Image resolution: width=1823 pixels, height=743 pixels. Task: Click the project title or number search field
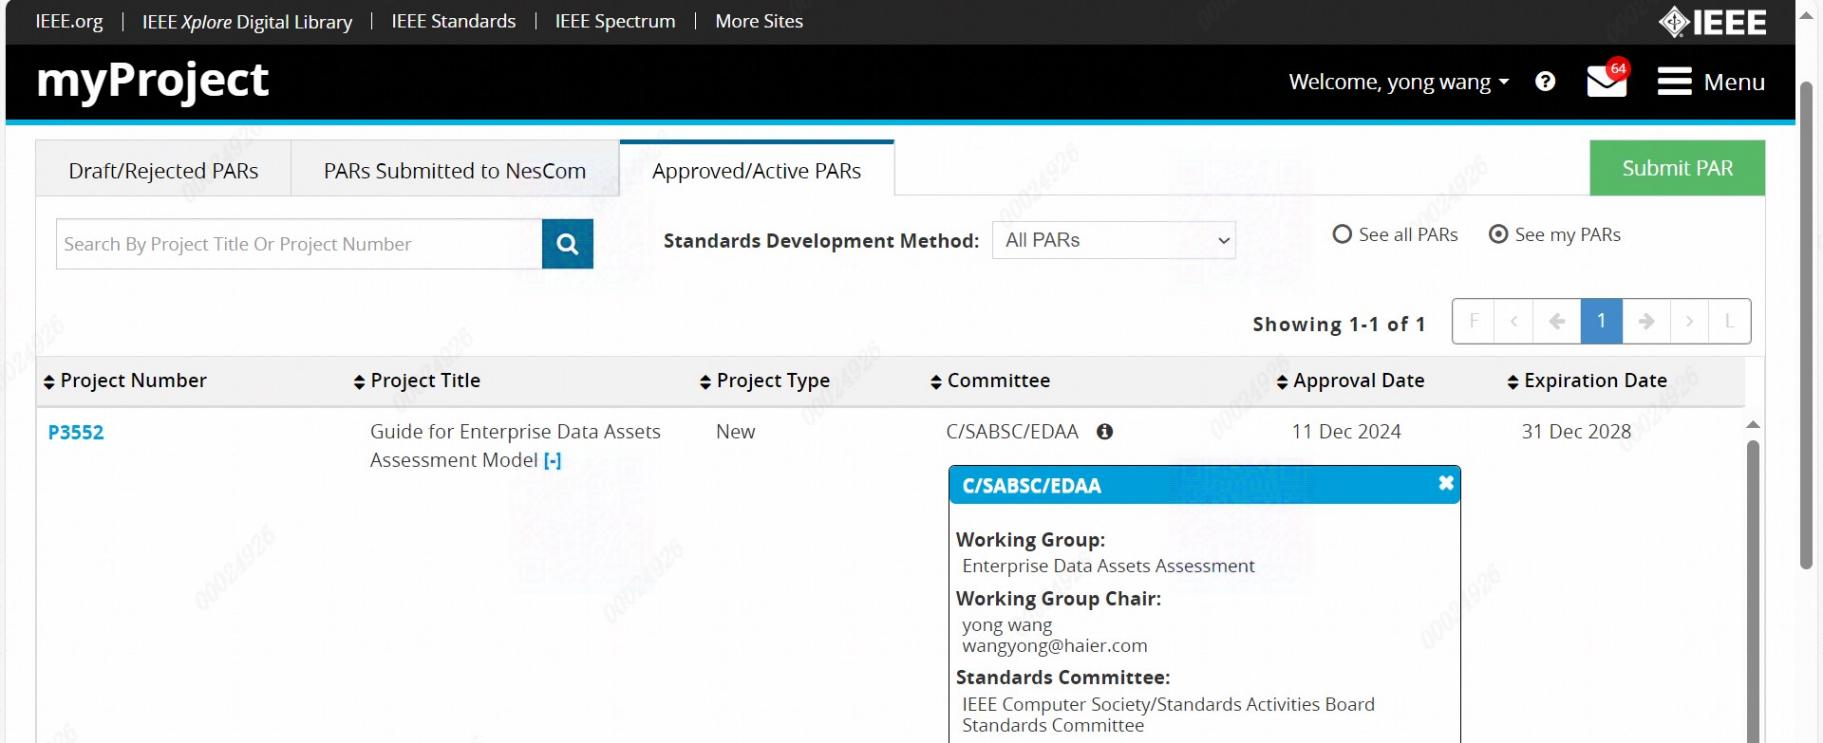tap(298, 244)
